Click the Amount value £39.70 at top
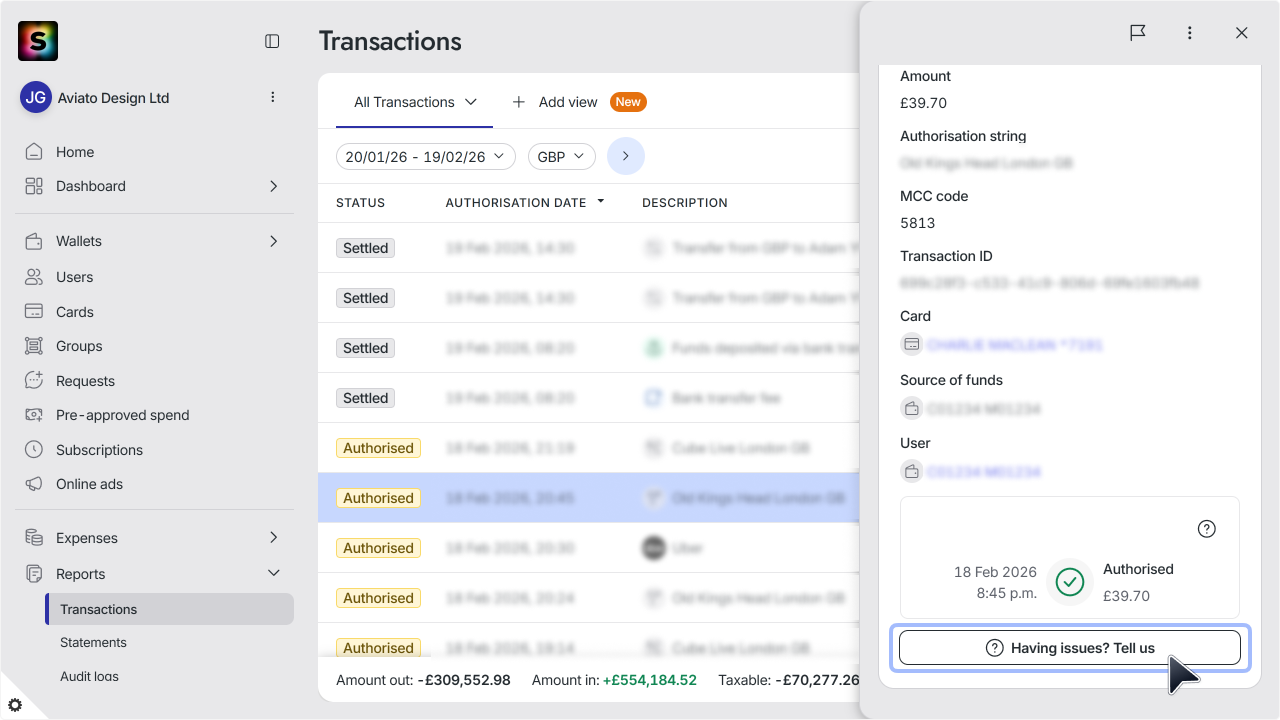The image size is (1280, 720). click(923, 103)
